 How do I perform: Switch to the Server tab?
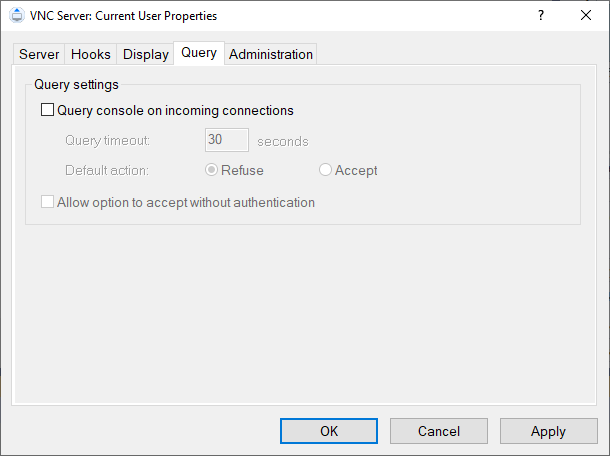(x=39, y=54)
